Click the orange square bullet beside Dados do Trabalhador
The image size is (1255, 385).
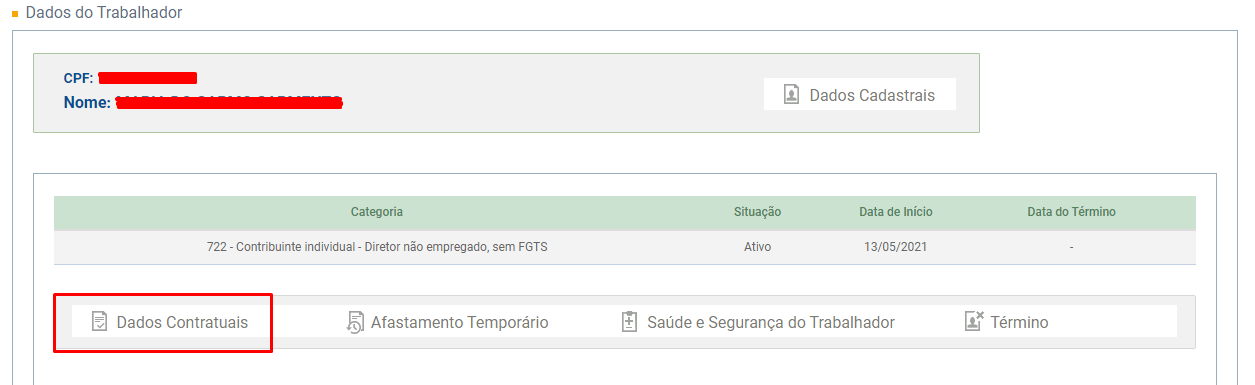15,14
